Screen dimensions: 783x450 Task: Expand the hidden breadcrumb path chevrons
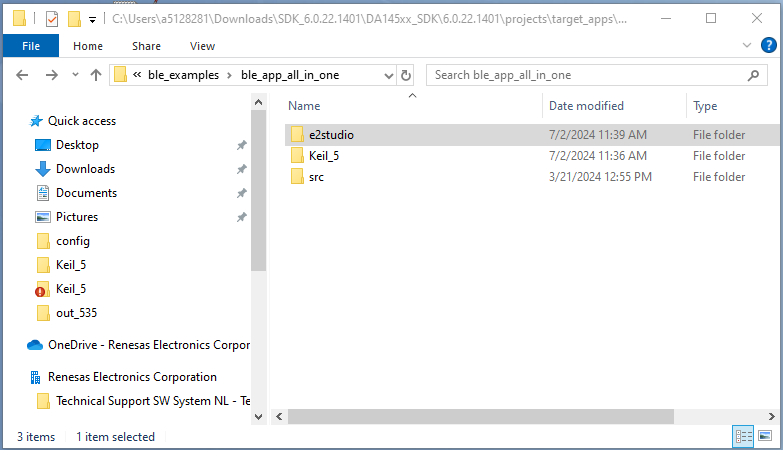point(137,75)
